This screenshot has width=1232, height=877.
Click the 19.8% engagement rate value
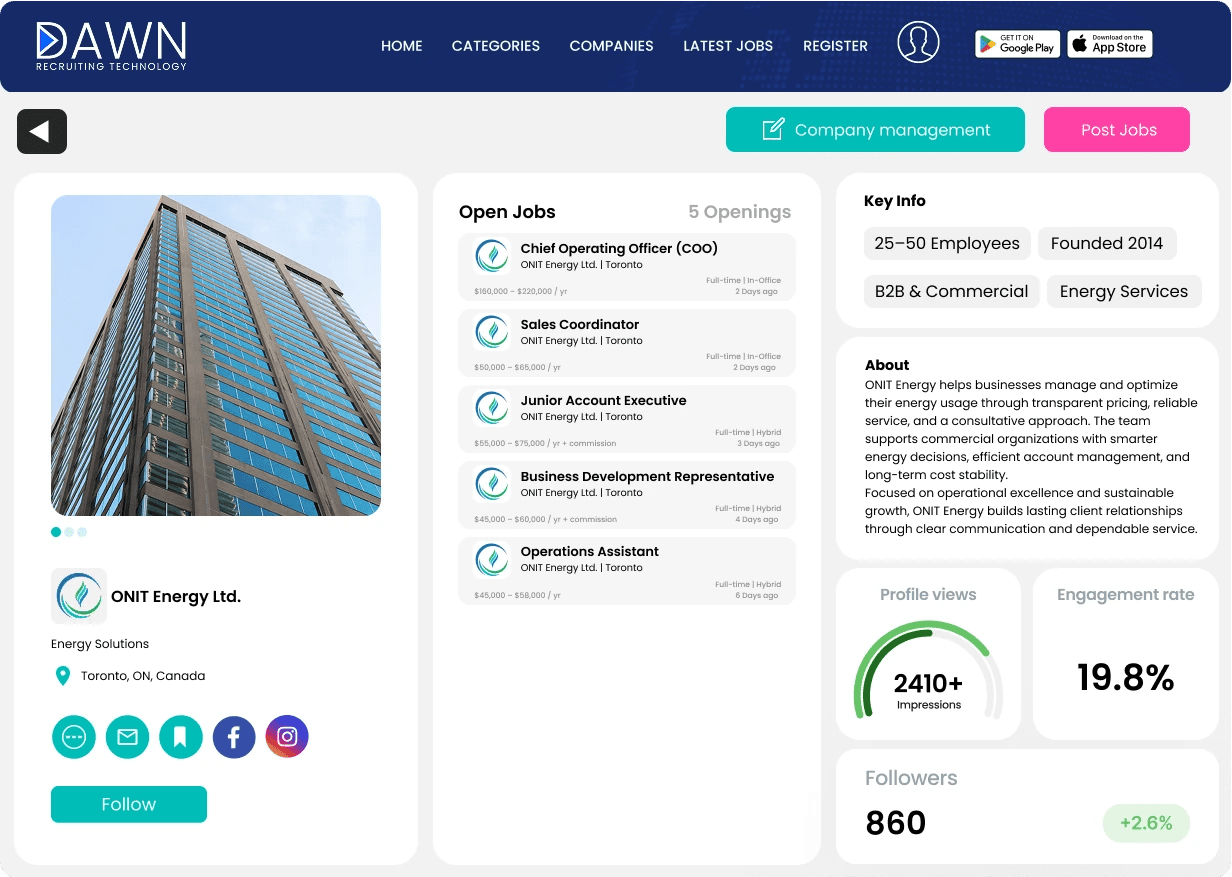point(1125,678)
